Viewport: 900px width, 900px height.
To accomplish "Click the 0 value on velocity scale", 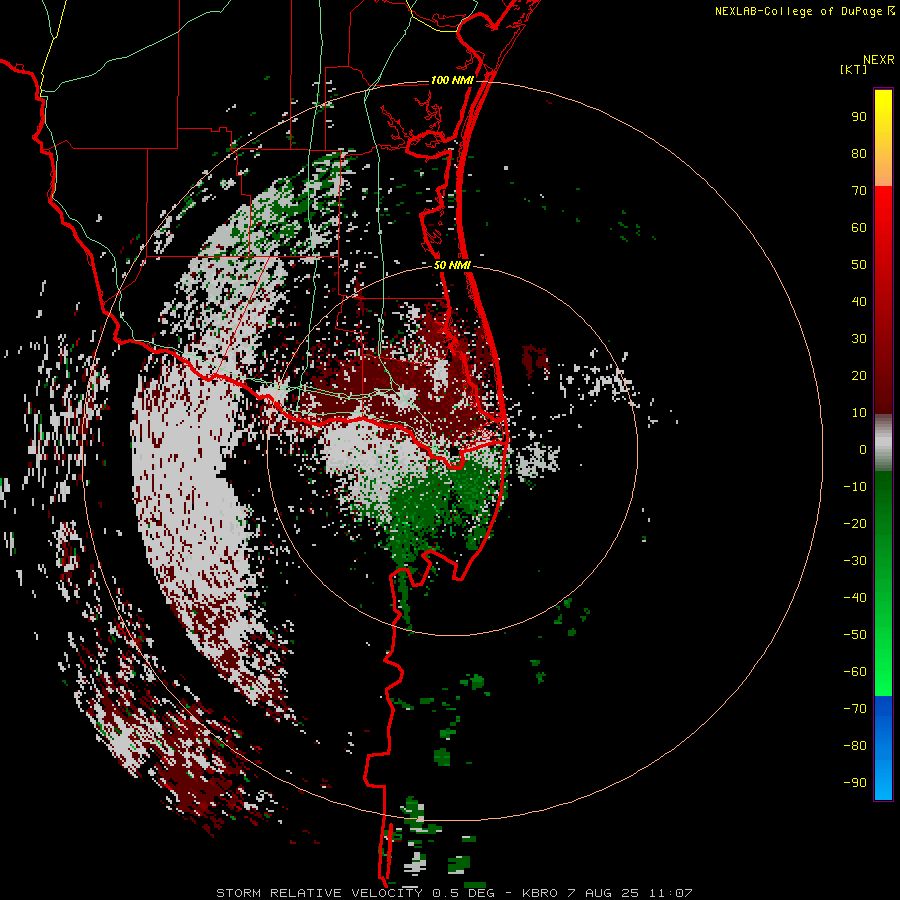I will [863, 449].
